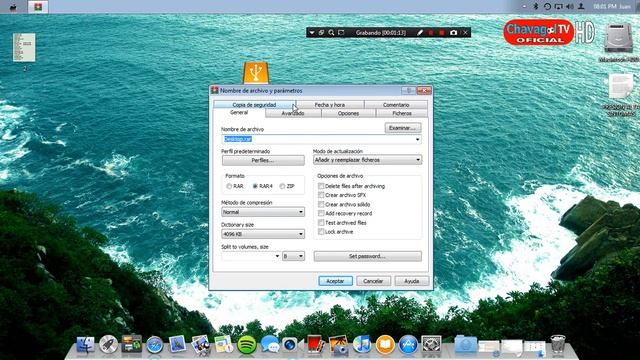Take a snapshot with recorder camera icon
The width and height of the screenshot is (640, 360).
click(x=453, y=33)
